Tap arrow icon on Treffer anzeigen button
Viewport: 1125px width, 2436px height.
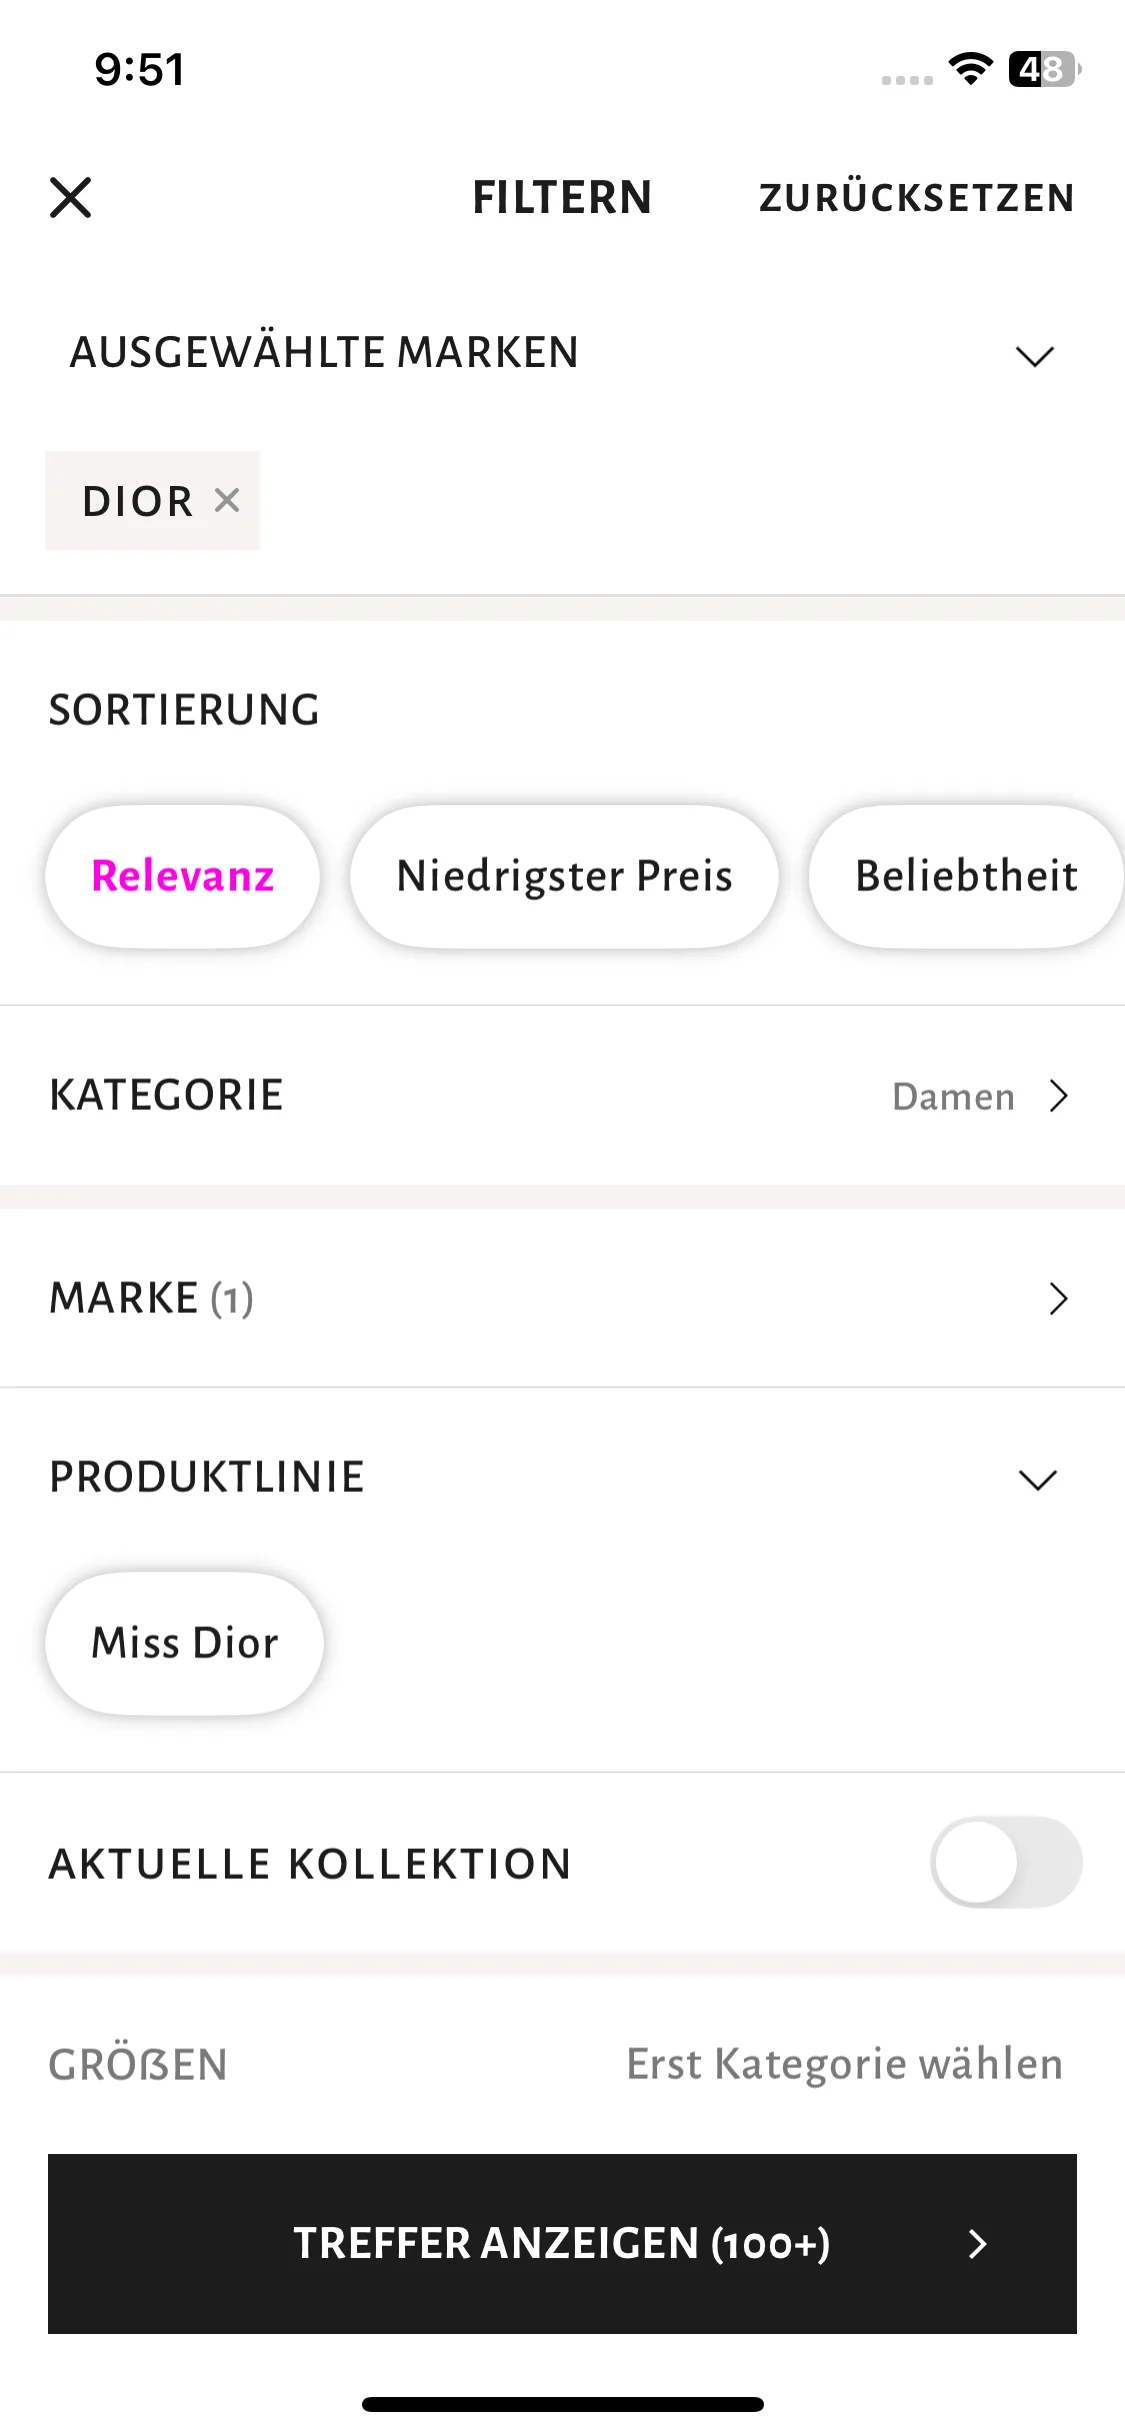pos(978,2244)
